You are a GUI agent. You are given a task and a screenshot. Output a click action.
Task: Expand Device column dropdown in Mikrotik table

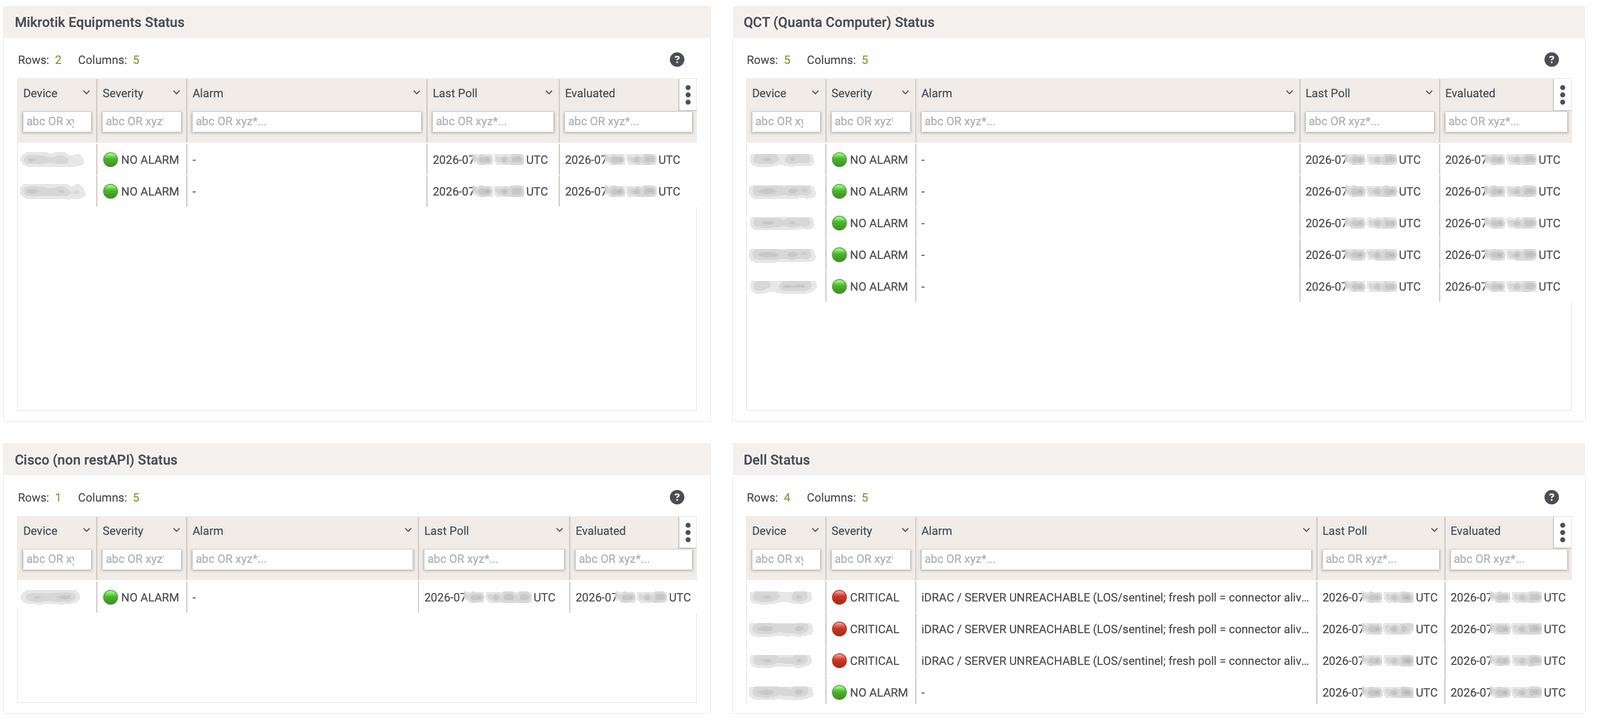pos(86,93)
